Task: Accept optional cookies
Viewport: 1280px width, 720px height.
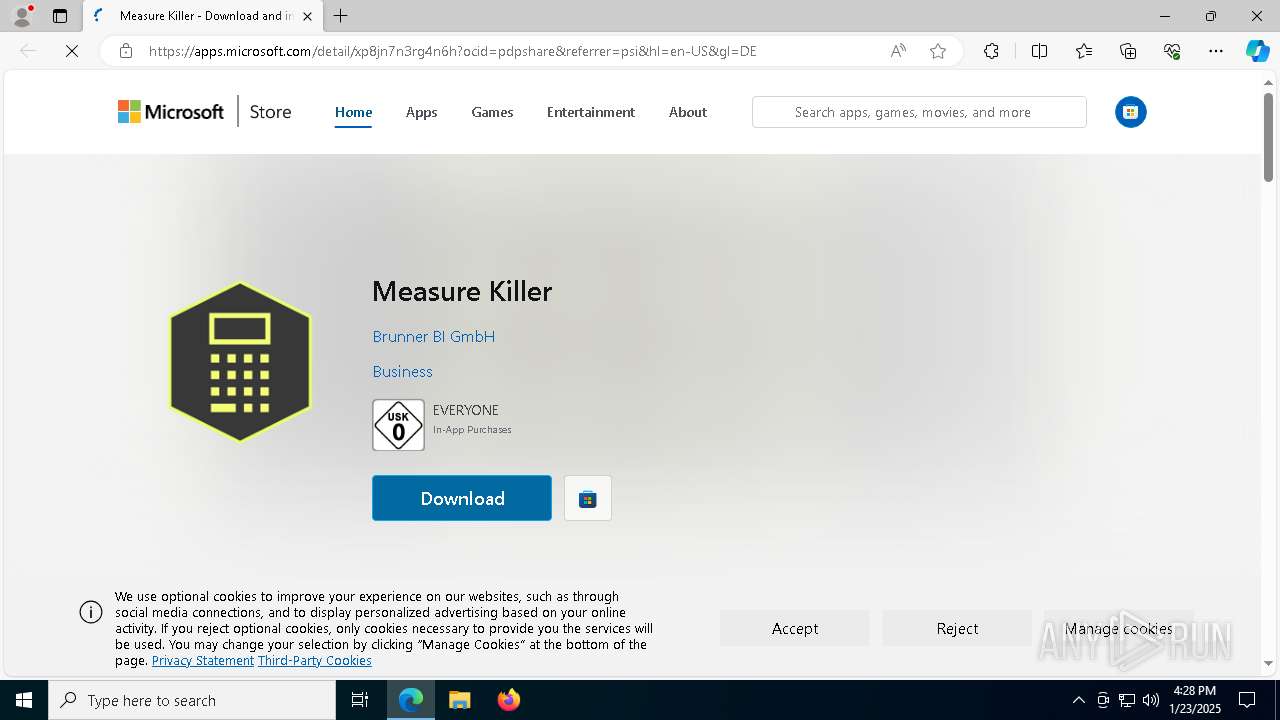Action: click(x=795, y=628)
